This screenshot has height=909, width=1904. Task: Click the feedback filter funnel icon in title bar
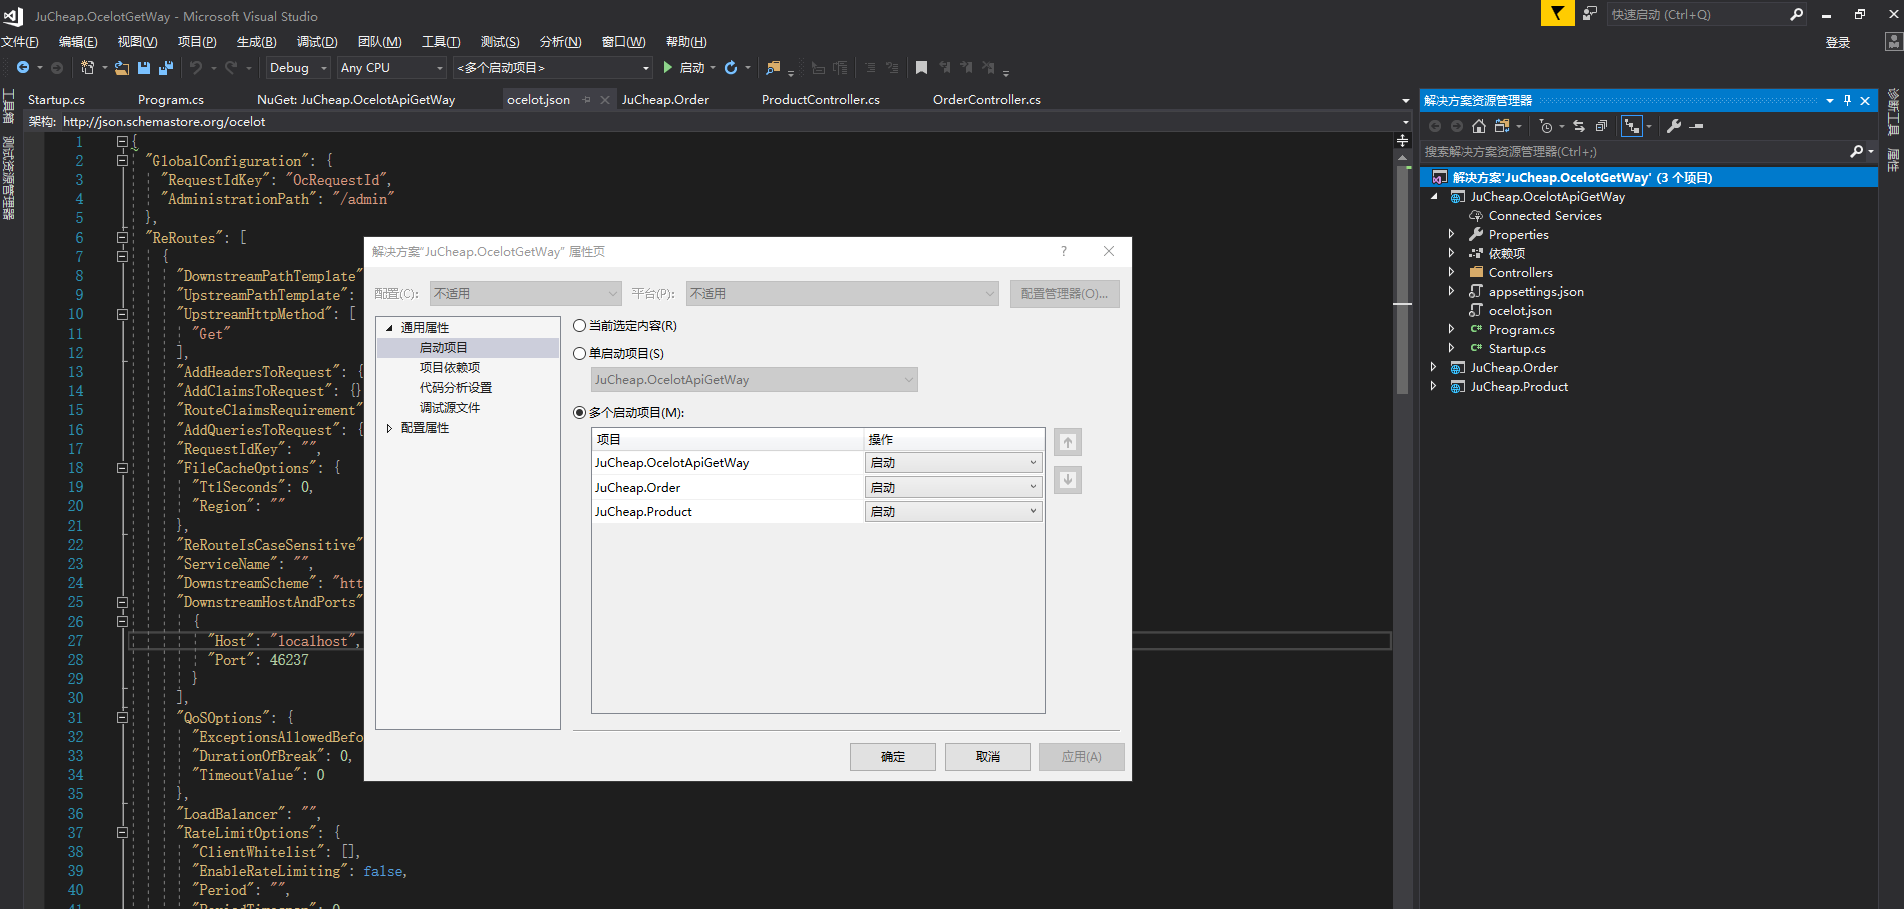pos(1557,13)
